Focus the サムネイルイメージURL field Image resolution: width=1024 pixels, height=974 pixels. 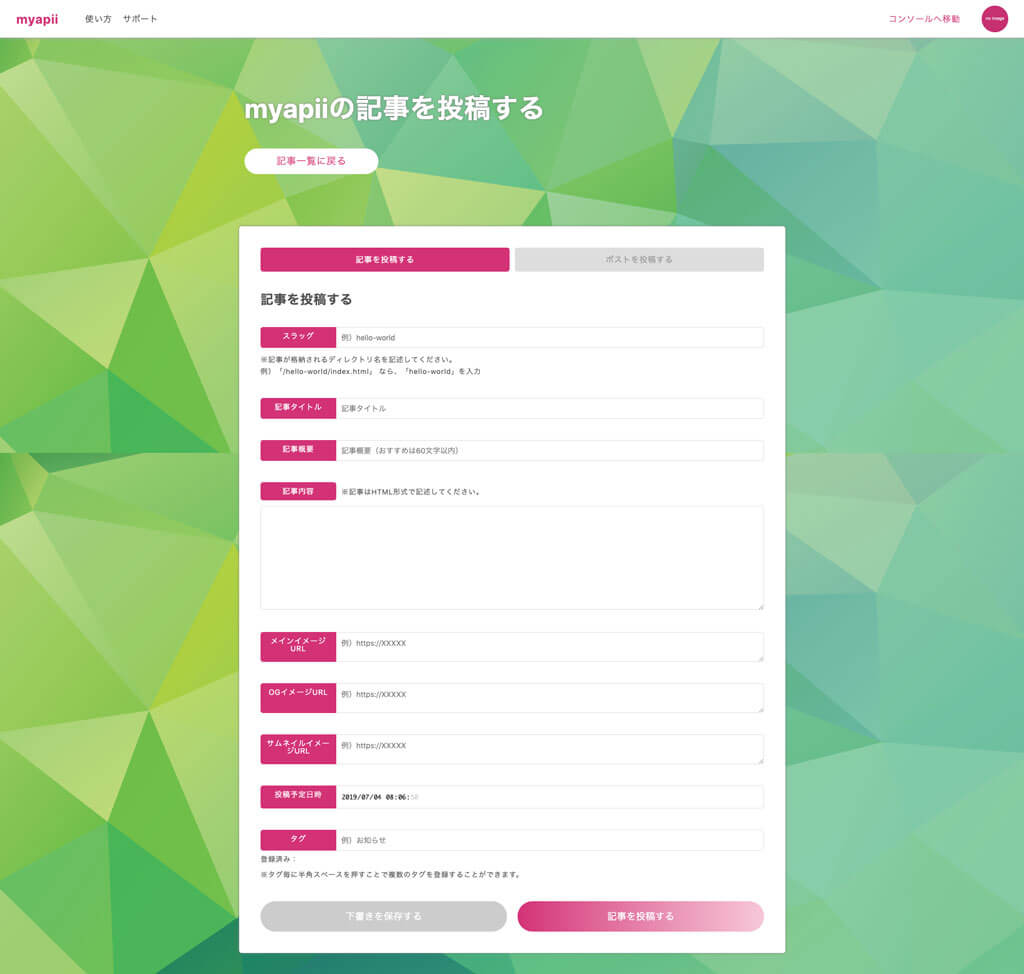coord(549,749)
